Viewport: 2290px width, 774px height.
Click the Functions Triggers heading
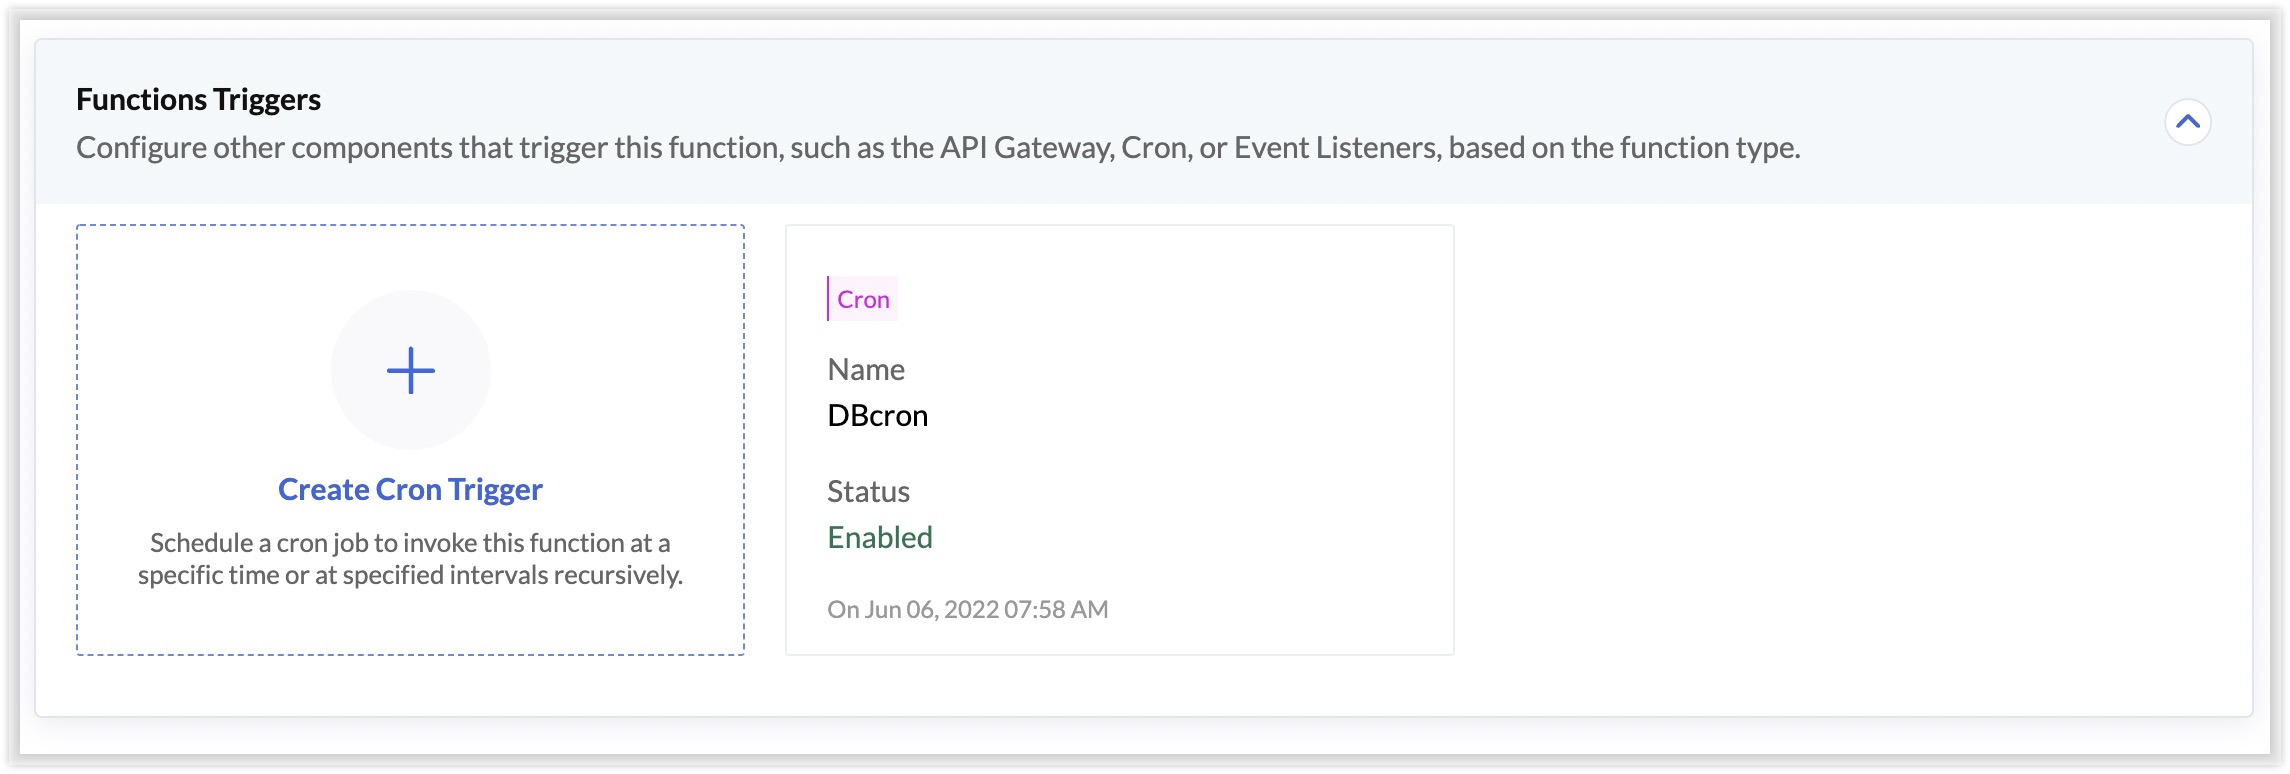click(198, 99)
